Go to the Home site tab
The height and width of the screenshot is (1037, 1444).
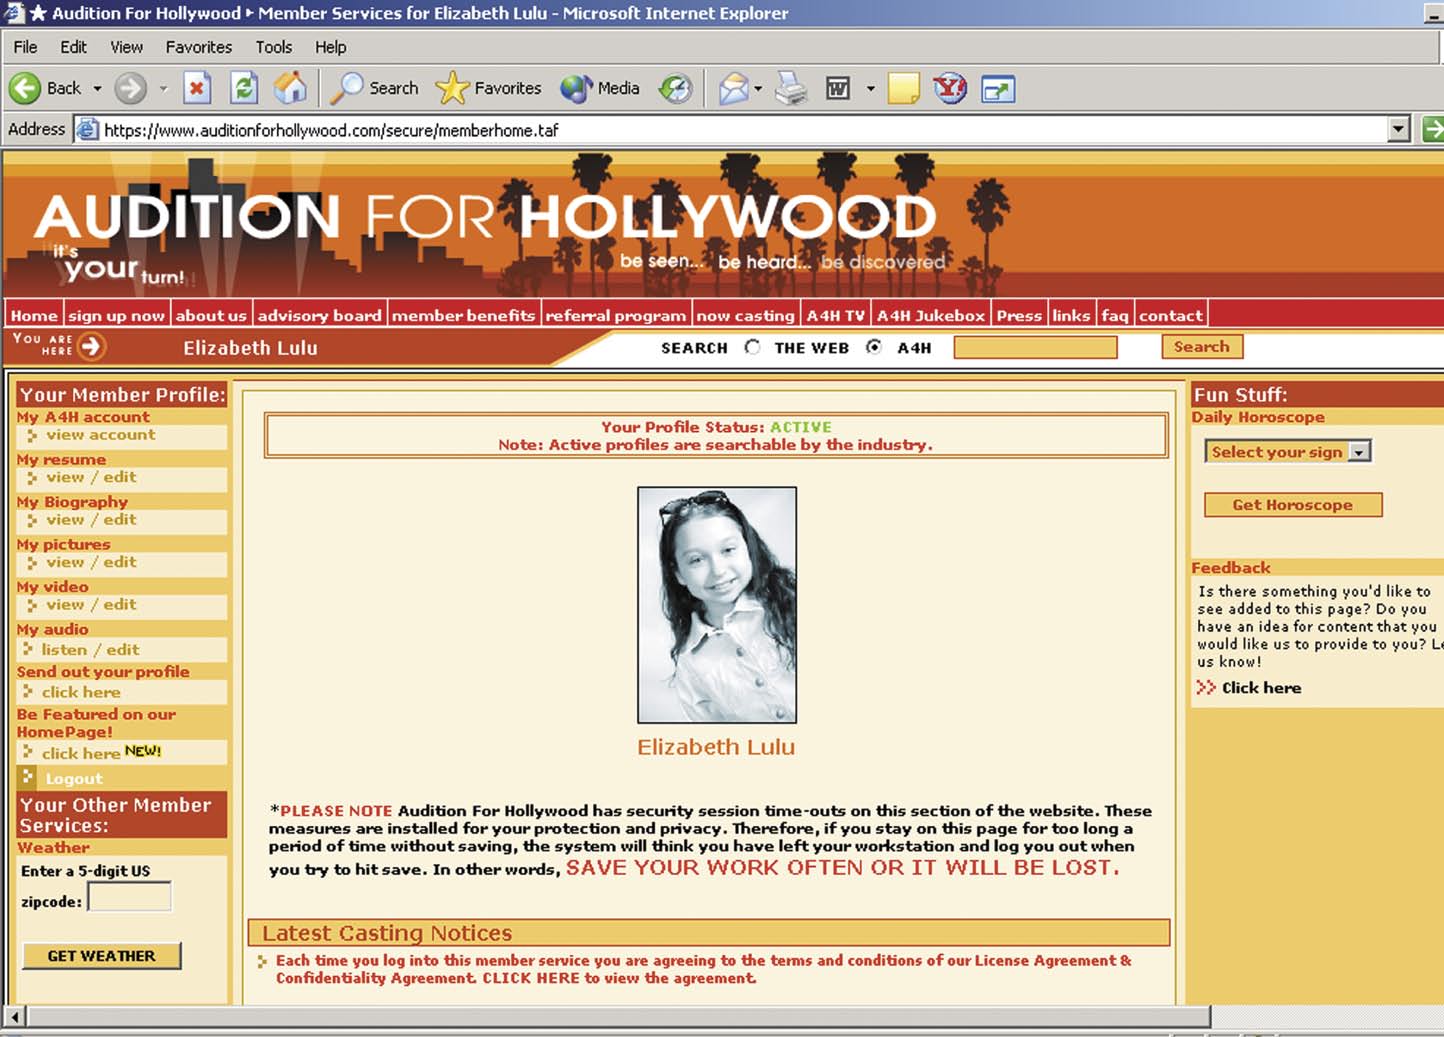click(34, 315)
